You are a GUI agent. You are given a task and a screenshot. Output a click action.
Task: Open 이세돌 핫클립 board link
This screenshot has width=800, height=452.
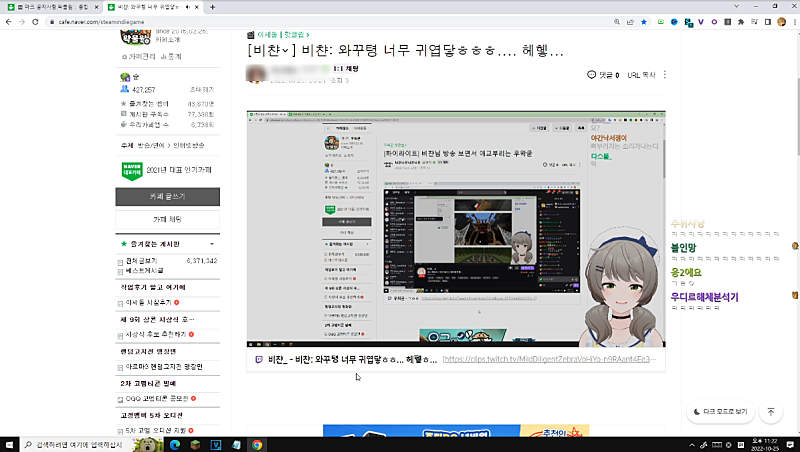coord(283,35)
